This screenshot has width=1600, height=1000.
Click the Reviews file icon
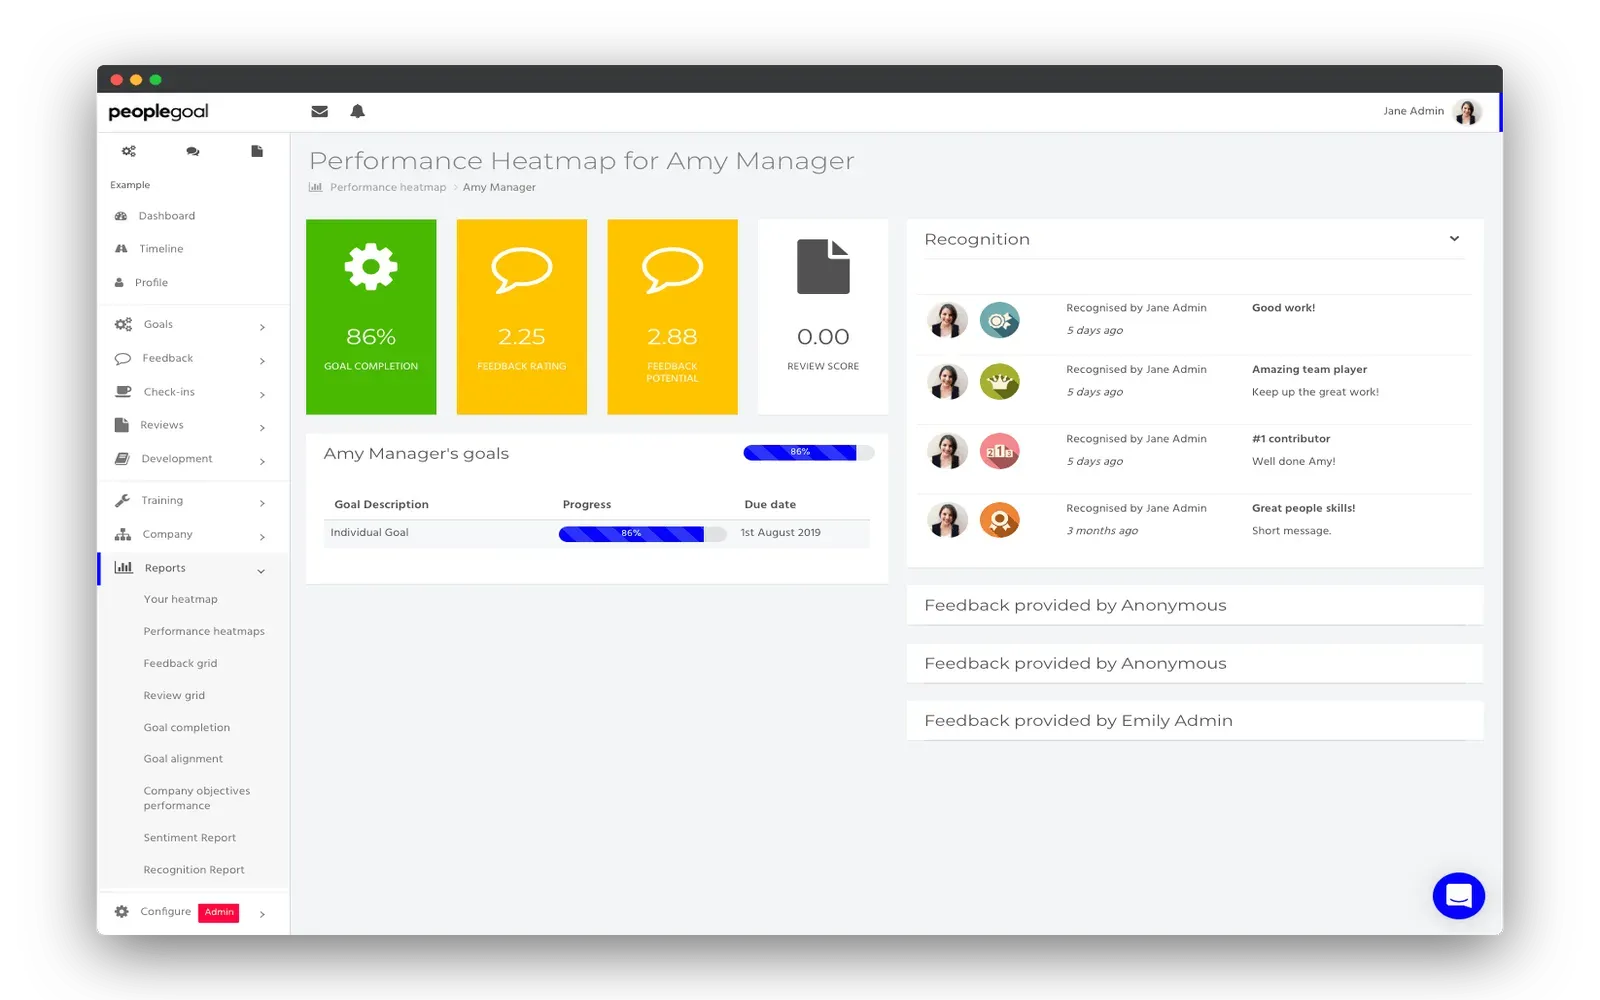tap(122, 425)
